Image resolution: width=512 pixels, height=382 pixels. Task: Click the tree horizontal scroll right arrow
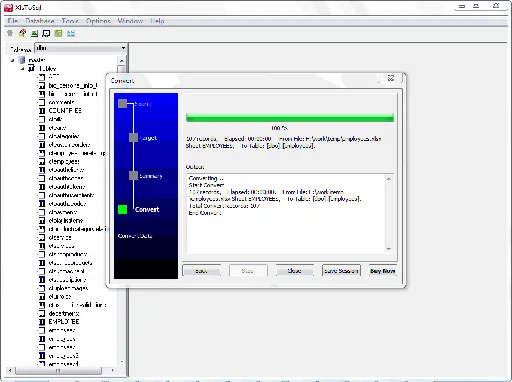pyautogui.click(x=113, y=370)
